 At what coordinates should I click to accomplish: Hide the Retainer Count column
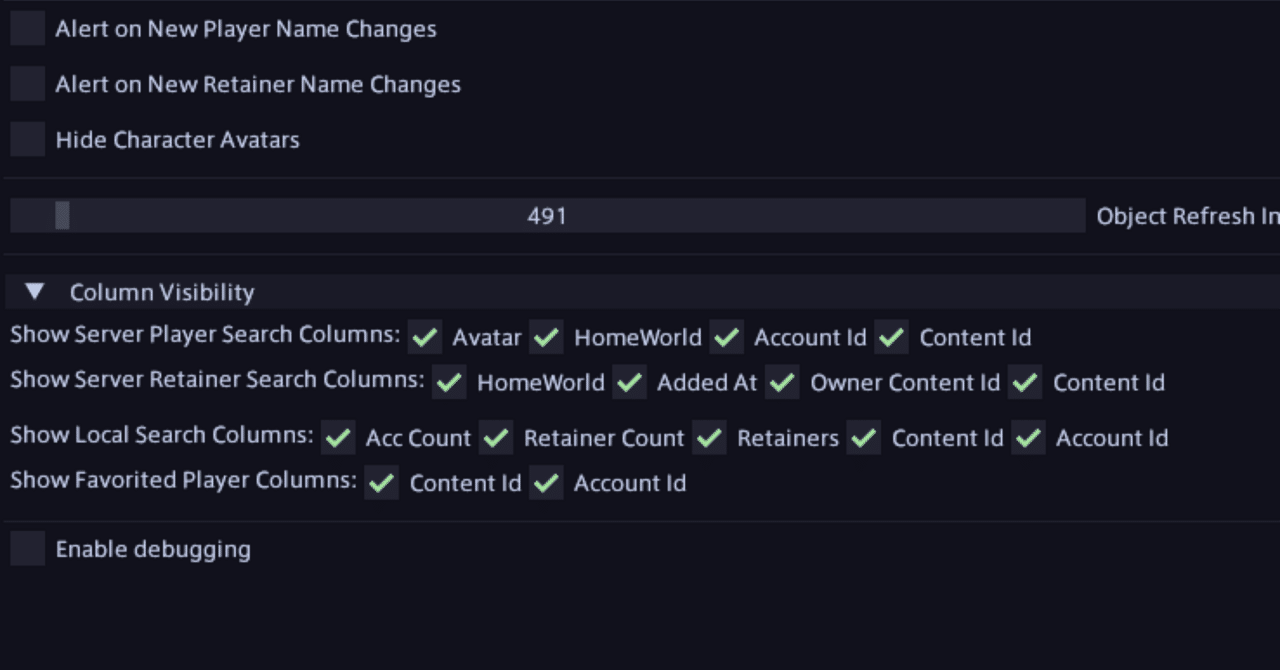pyautogui.click(x=496, y=437)
